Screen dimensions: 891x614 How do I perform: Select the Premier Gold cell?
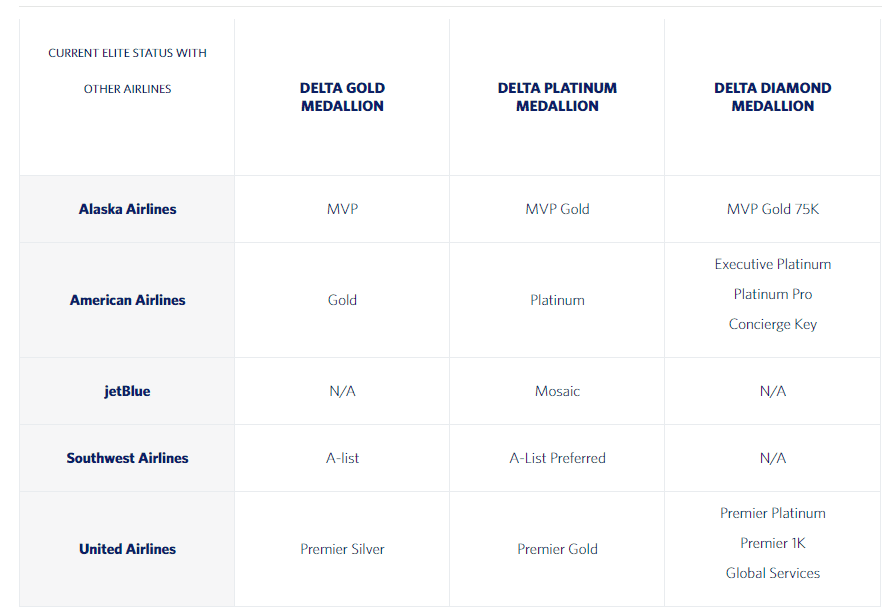[557, 549]
